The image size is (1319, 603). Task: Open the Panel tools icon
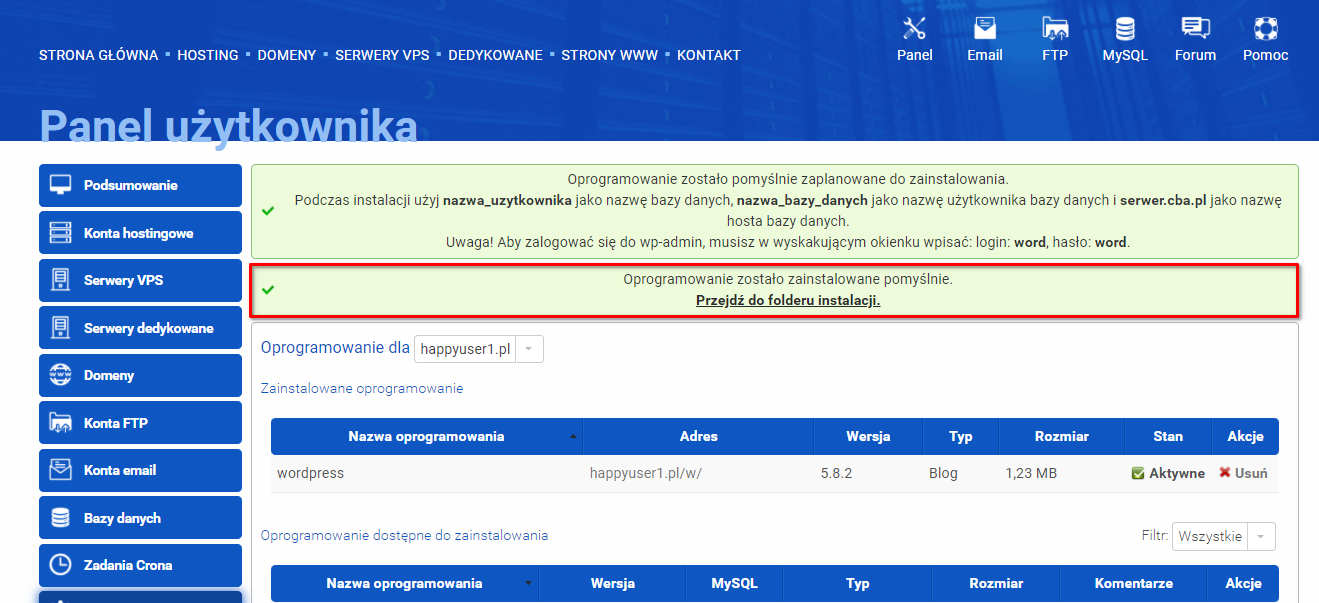point(914,28)
